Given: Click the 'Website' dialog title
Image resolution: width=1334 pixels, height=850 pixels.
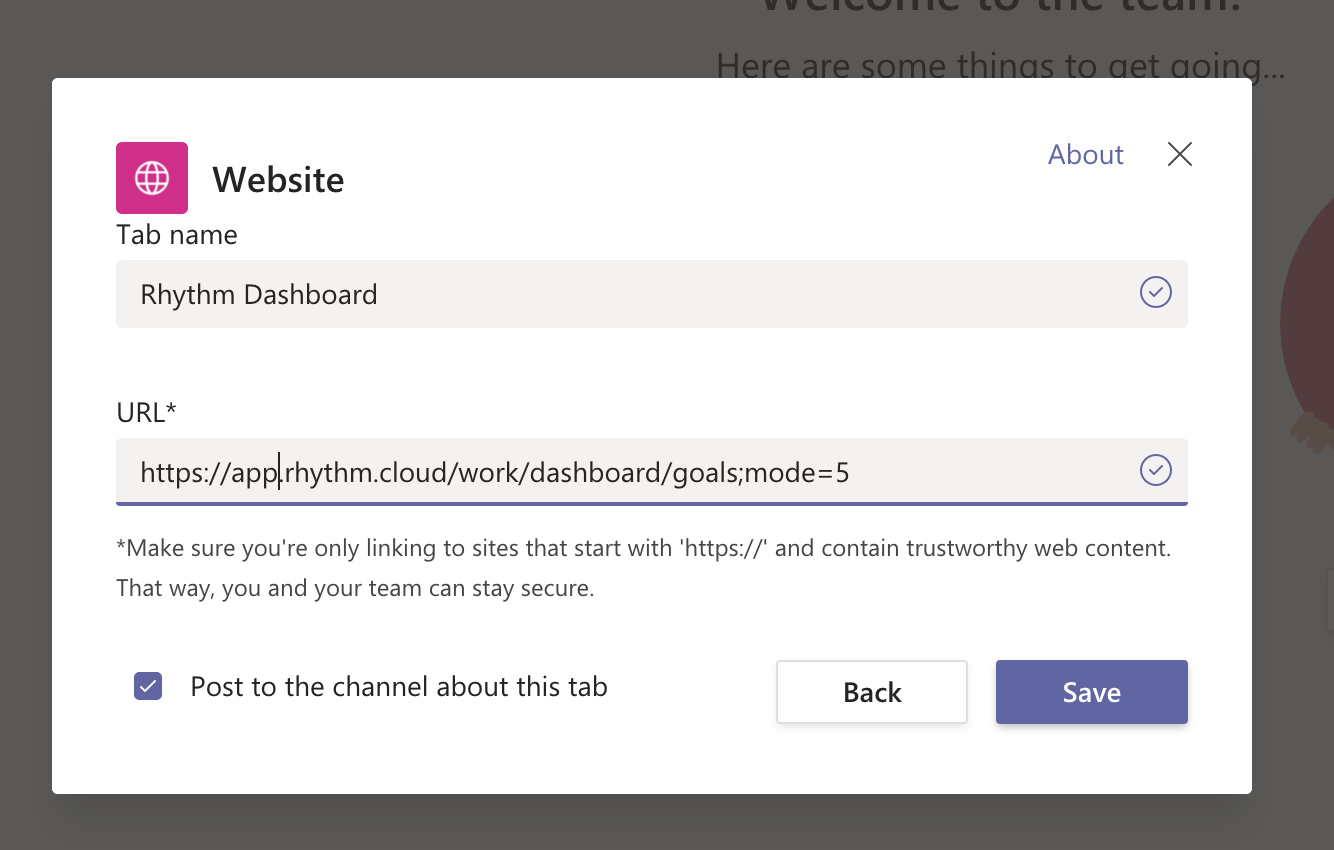Looking at the screenshot, I should pos(278,180).
